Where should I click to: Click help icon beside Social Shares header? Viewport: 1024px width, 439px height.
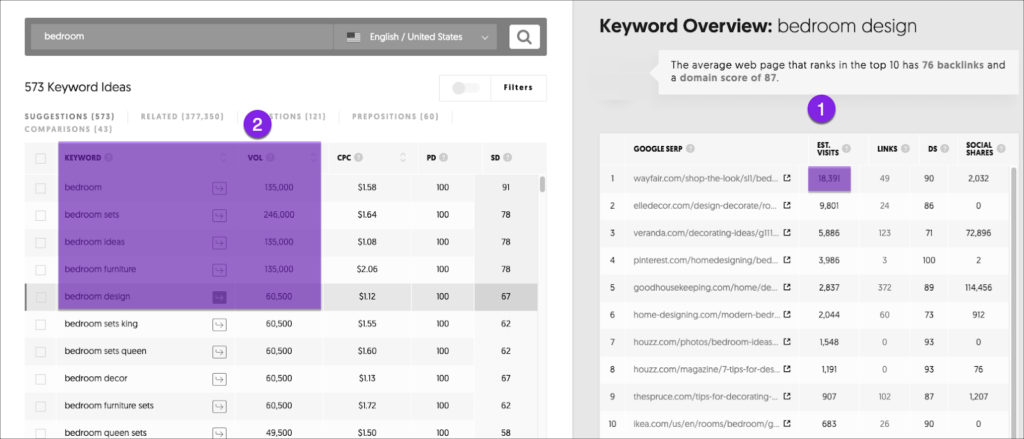[x=999, y=150]
